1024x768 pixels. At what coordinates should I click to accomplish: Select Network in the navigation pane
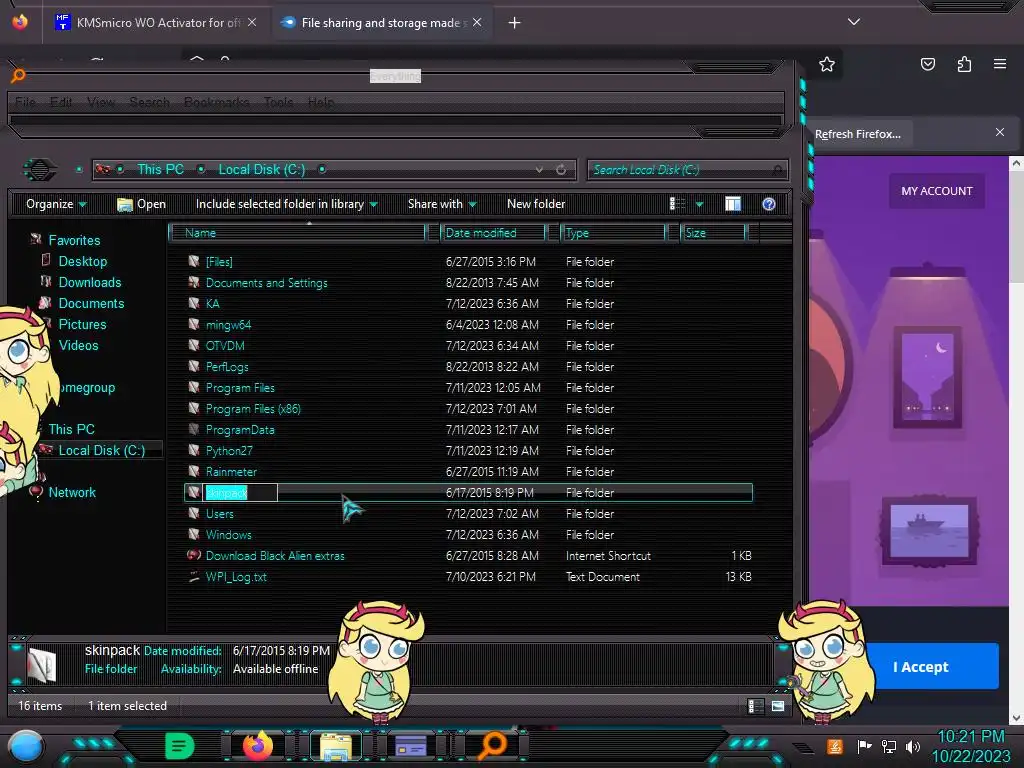72,492
